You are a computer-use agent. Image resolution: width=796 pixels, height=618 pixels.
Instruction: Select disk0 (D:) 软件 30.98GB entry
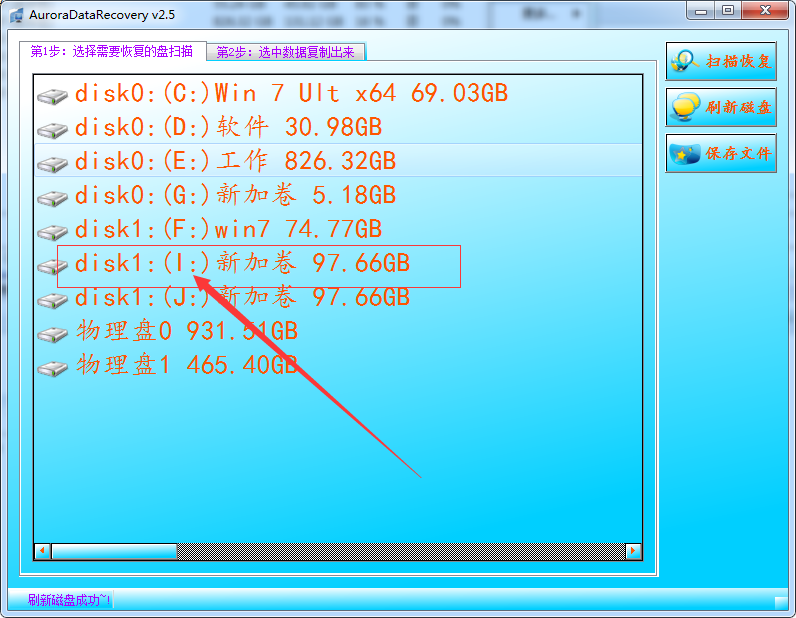coord(338,127)
